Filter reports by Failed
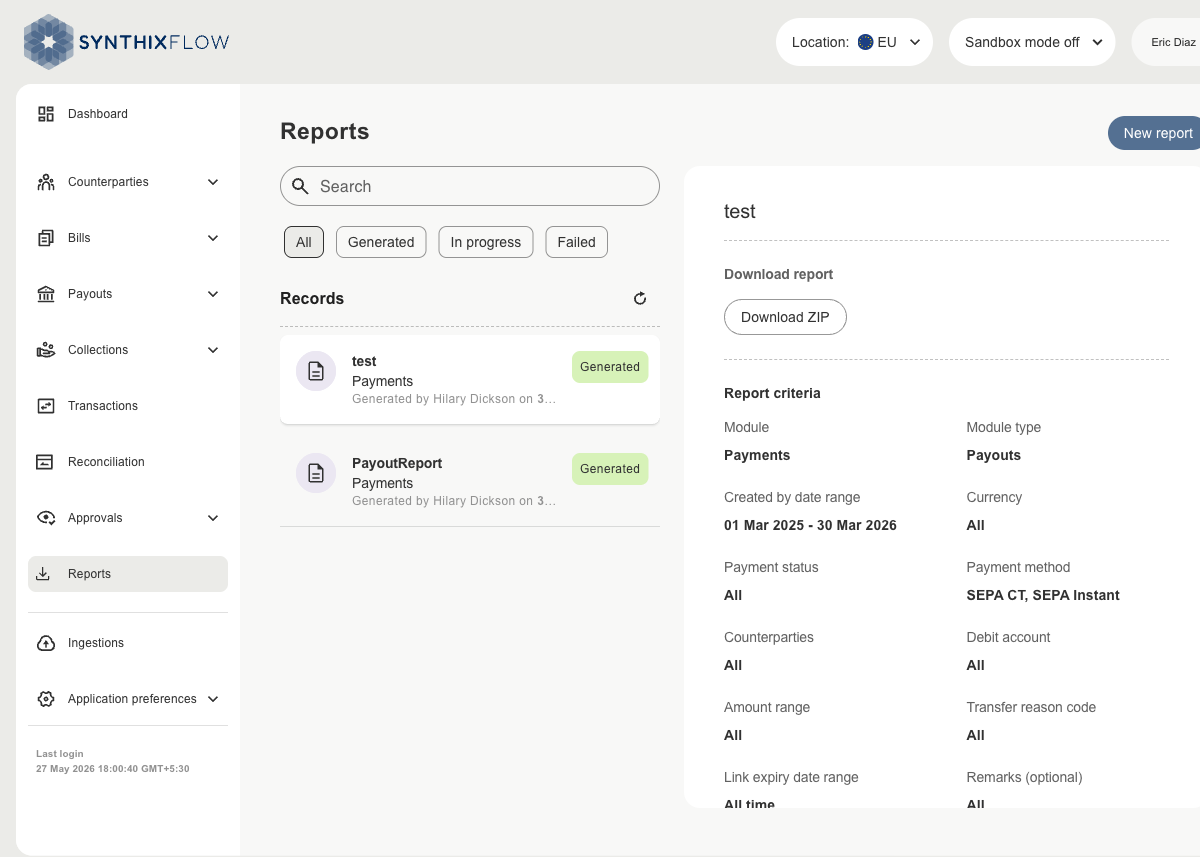 pos(577,242)
